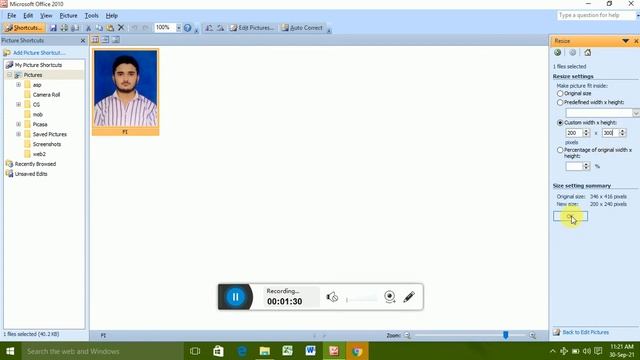The height and width of the screenshot is (360, 640).
Task: Click the Auto Correct button
Action: coord(302,28)
